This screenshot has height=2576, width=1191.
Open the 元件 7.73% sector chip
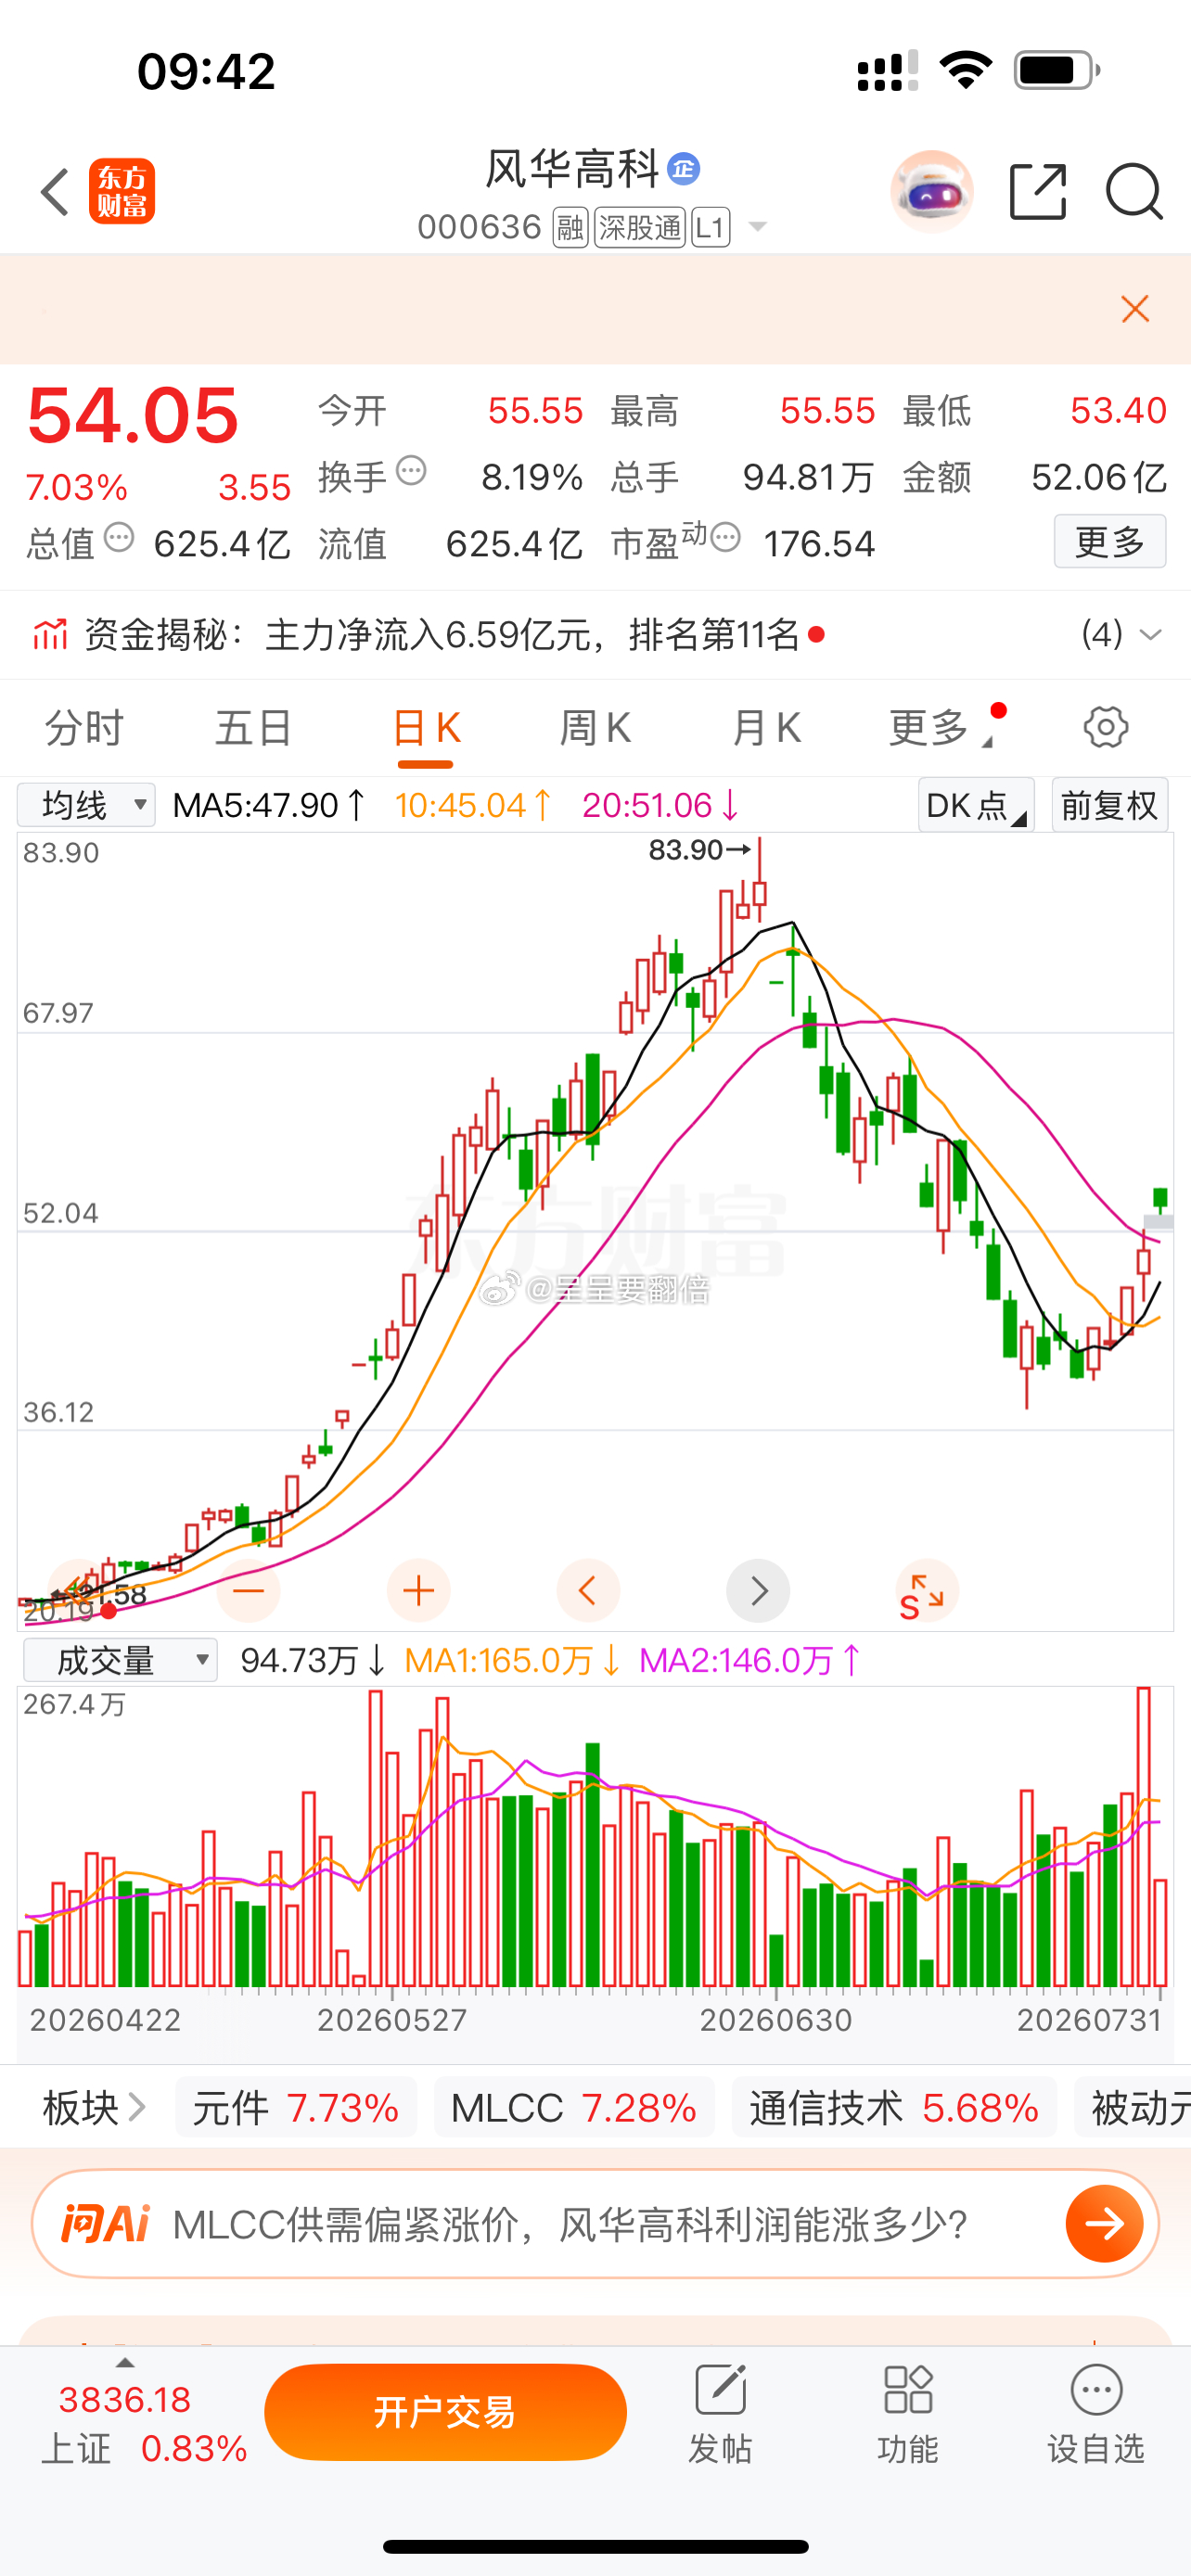296,2108
